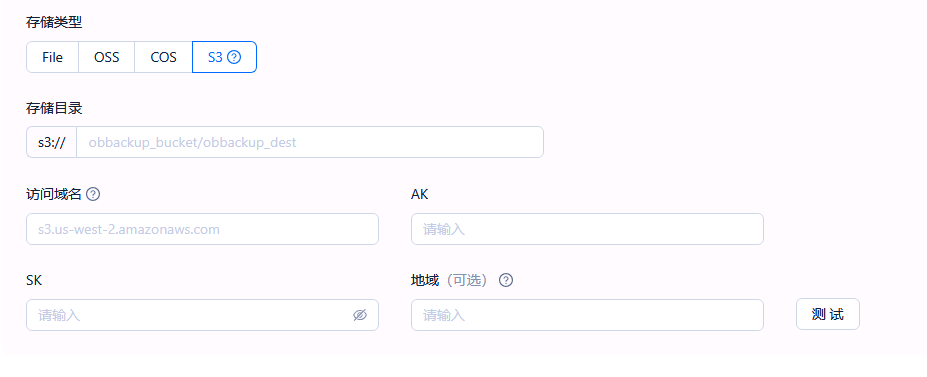
Task: Click the 存储目录 label
Action: point(54,108)
